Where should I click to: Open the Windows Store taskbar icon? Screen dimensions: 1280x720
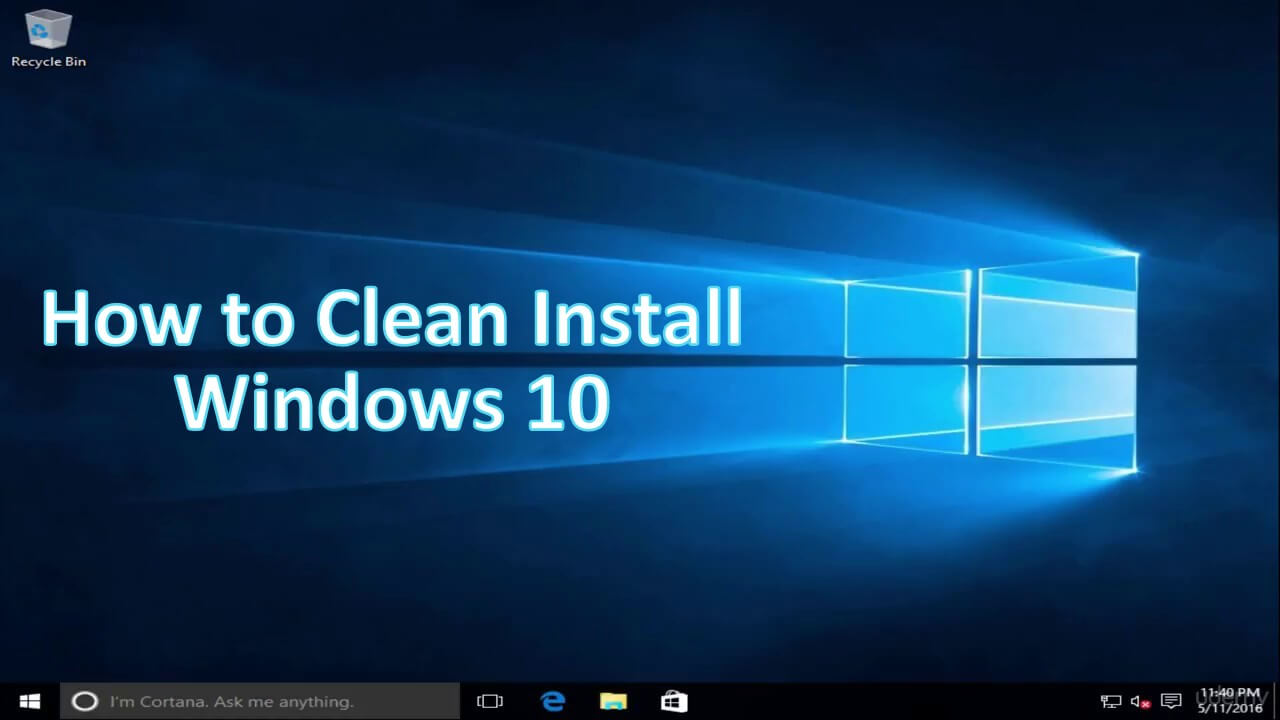(x=674, y=701)
